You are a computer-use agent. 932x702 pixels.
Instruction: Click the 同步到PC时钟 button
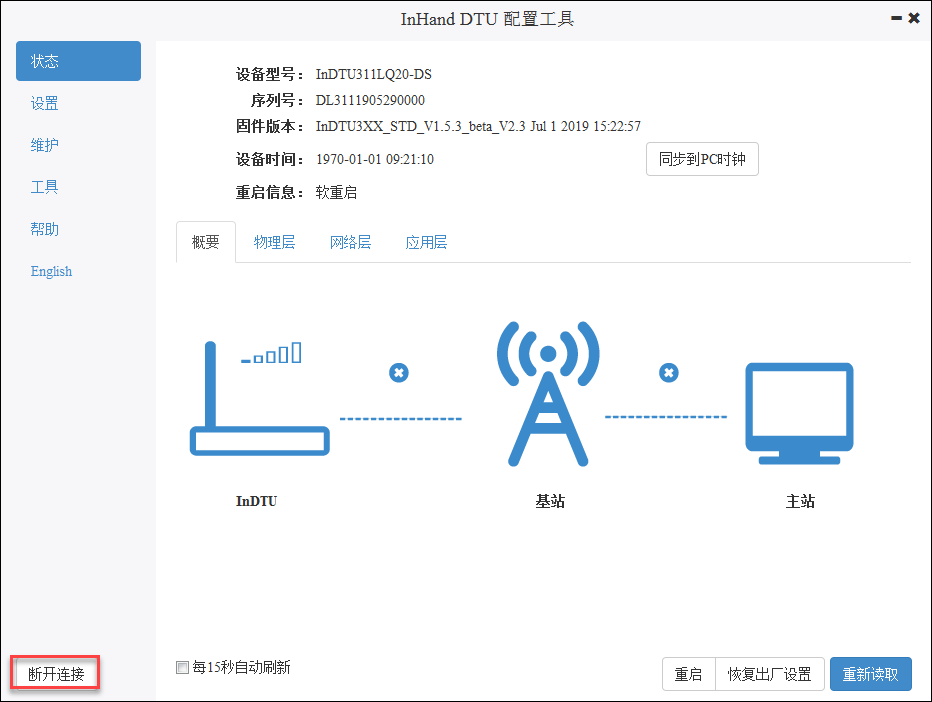pyautogui.click(x=702, y=159)
